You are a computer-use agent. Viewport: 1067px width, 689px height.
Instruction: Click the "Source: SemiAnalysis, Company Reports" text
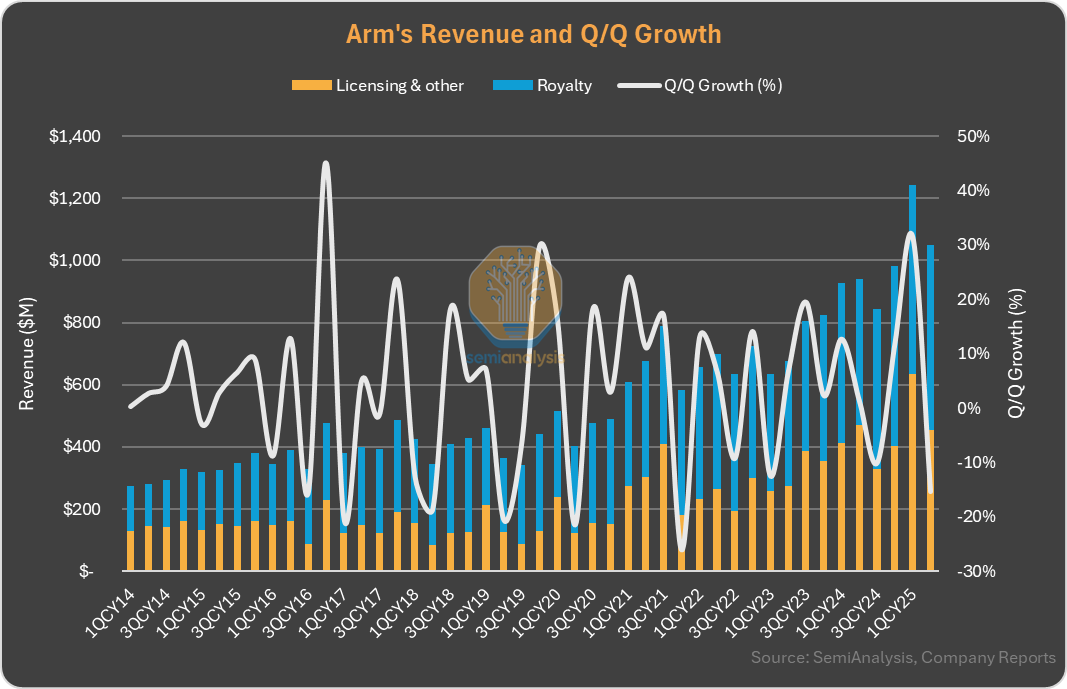pyautogui.click(x=903, y=658)
